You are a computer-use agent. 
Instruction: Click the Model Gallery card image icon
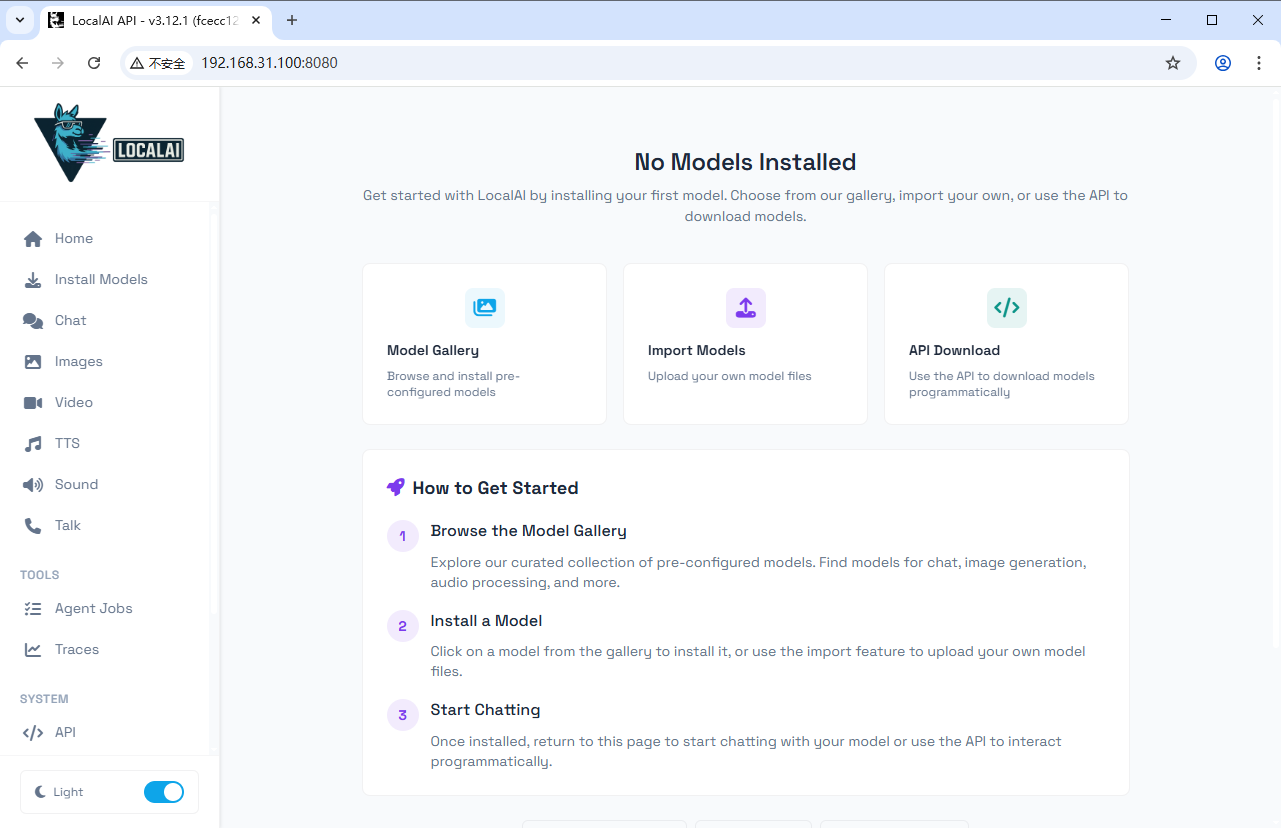485,308
